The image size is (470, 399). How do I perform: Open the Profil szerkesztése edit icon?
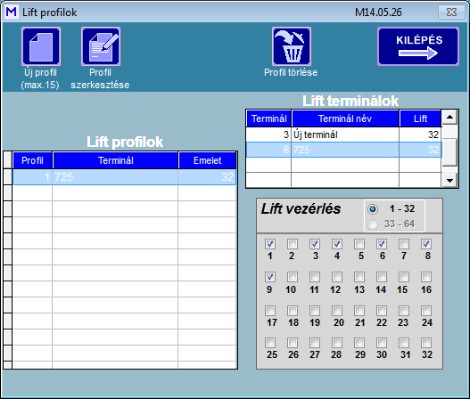pyautogui.click(x=101, y=46)
